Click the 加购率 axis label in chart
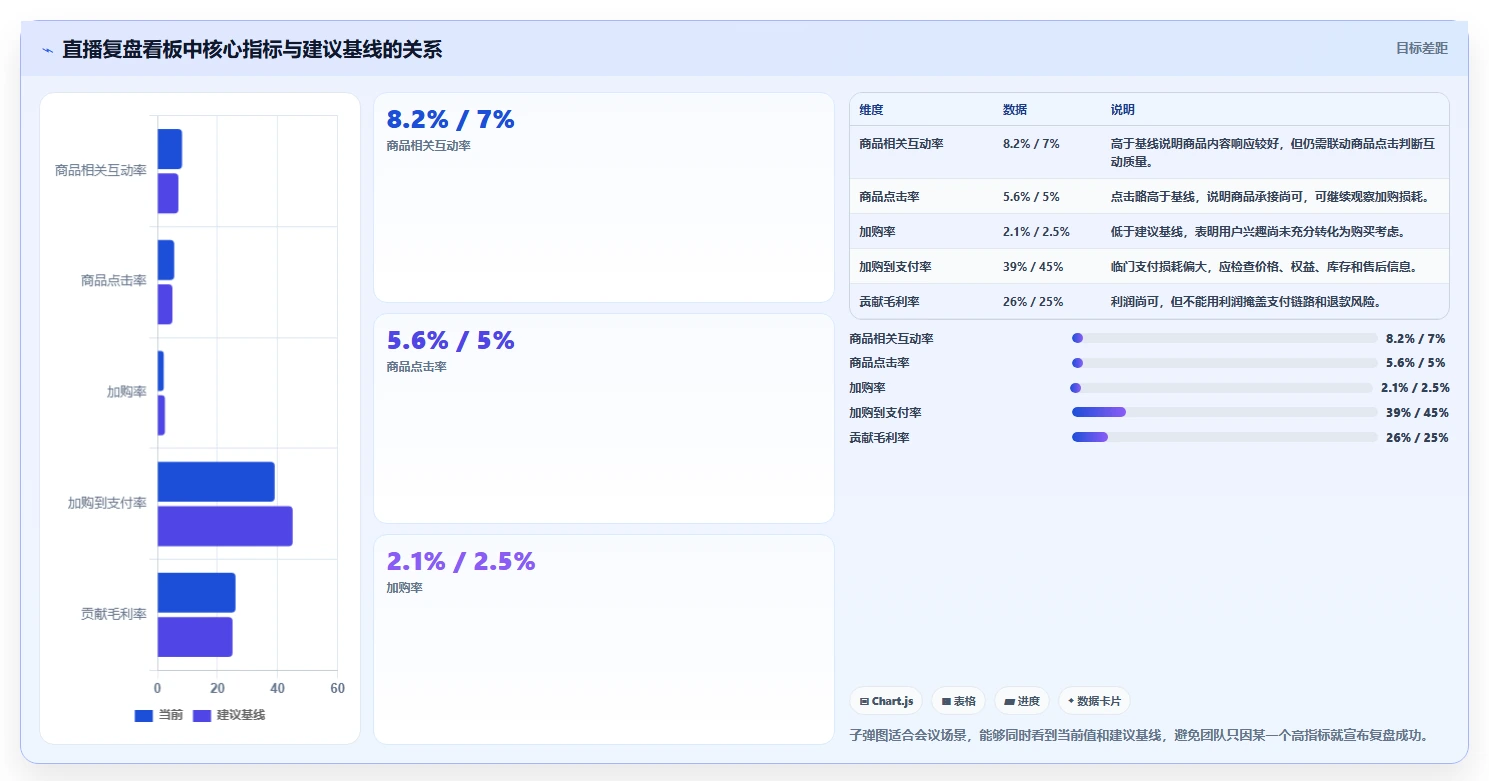This screenshot has height=781, width=1489. 127,392
